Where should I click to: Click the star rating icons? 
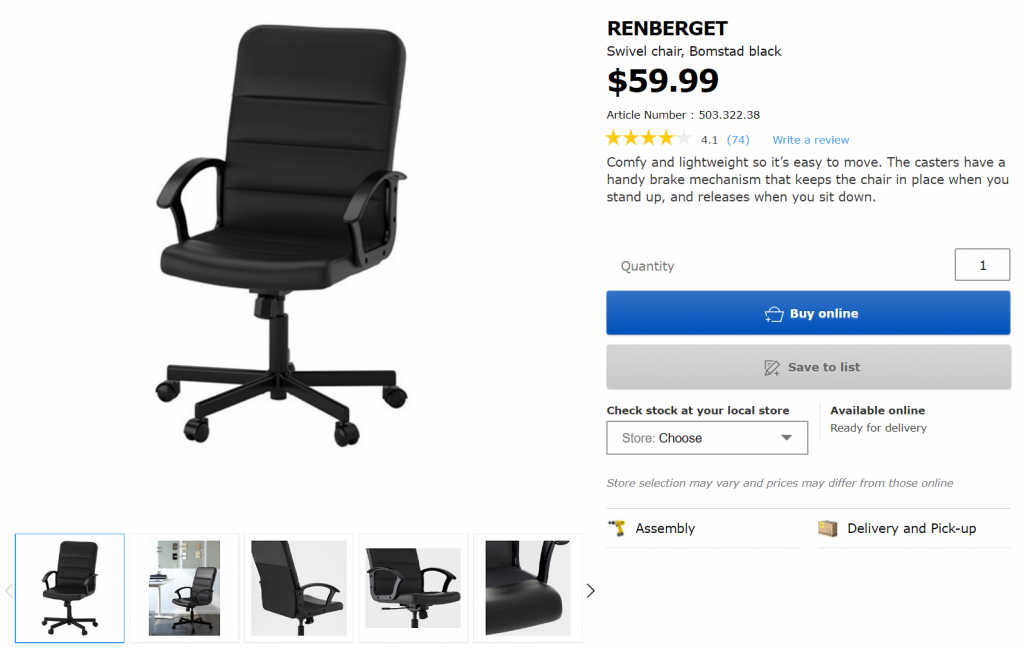(x=648, y=138)
